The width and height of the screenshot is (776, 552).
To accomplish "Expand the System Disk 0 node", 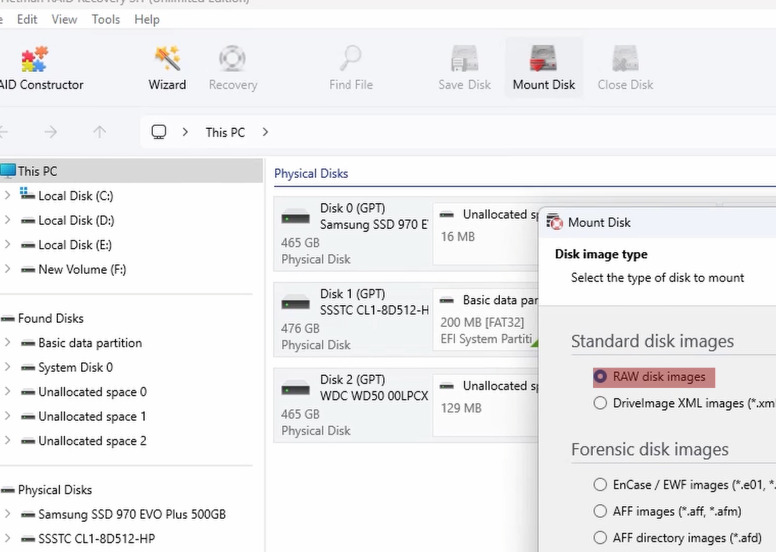I will tap(7, 367).
